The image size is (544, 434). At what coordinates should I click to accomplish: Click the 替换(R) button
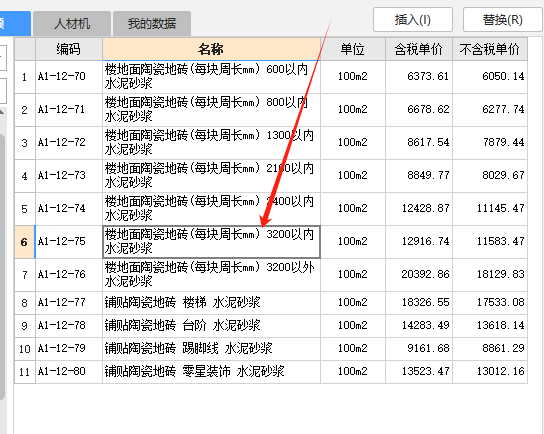(x=503, y=20)
